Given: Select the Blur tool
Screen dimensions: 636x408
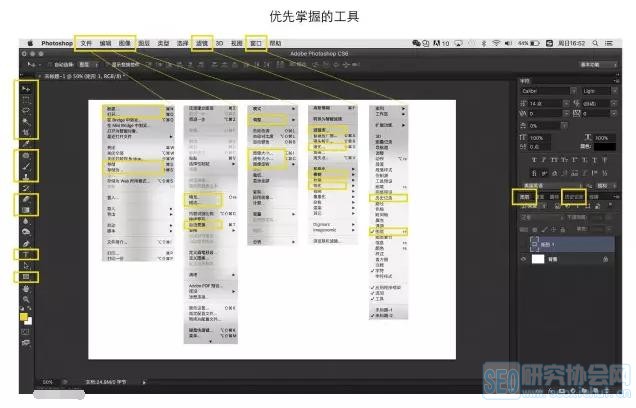Looking at the screenshot, I should coord(26,221).
